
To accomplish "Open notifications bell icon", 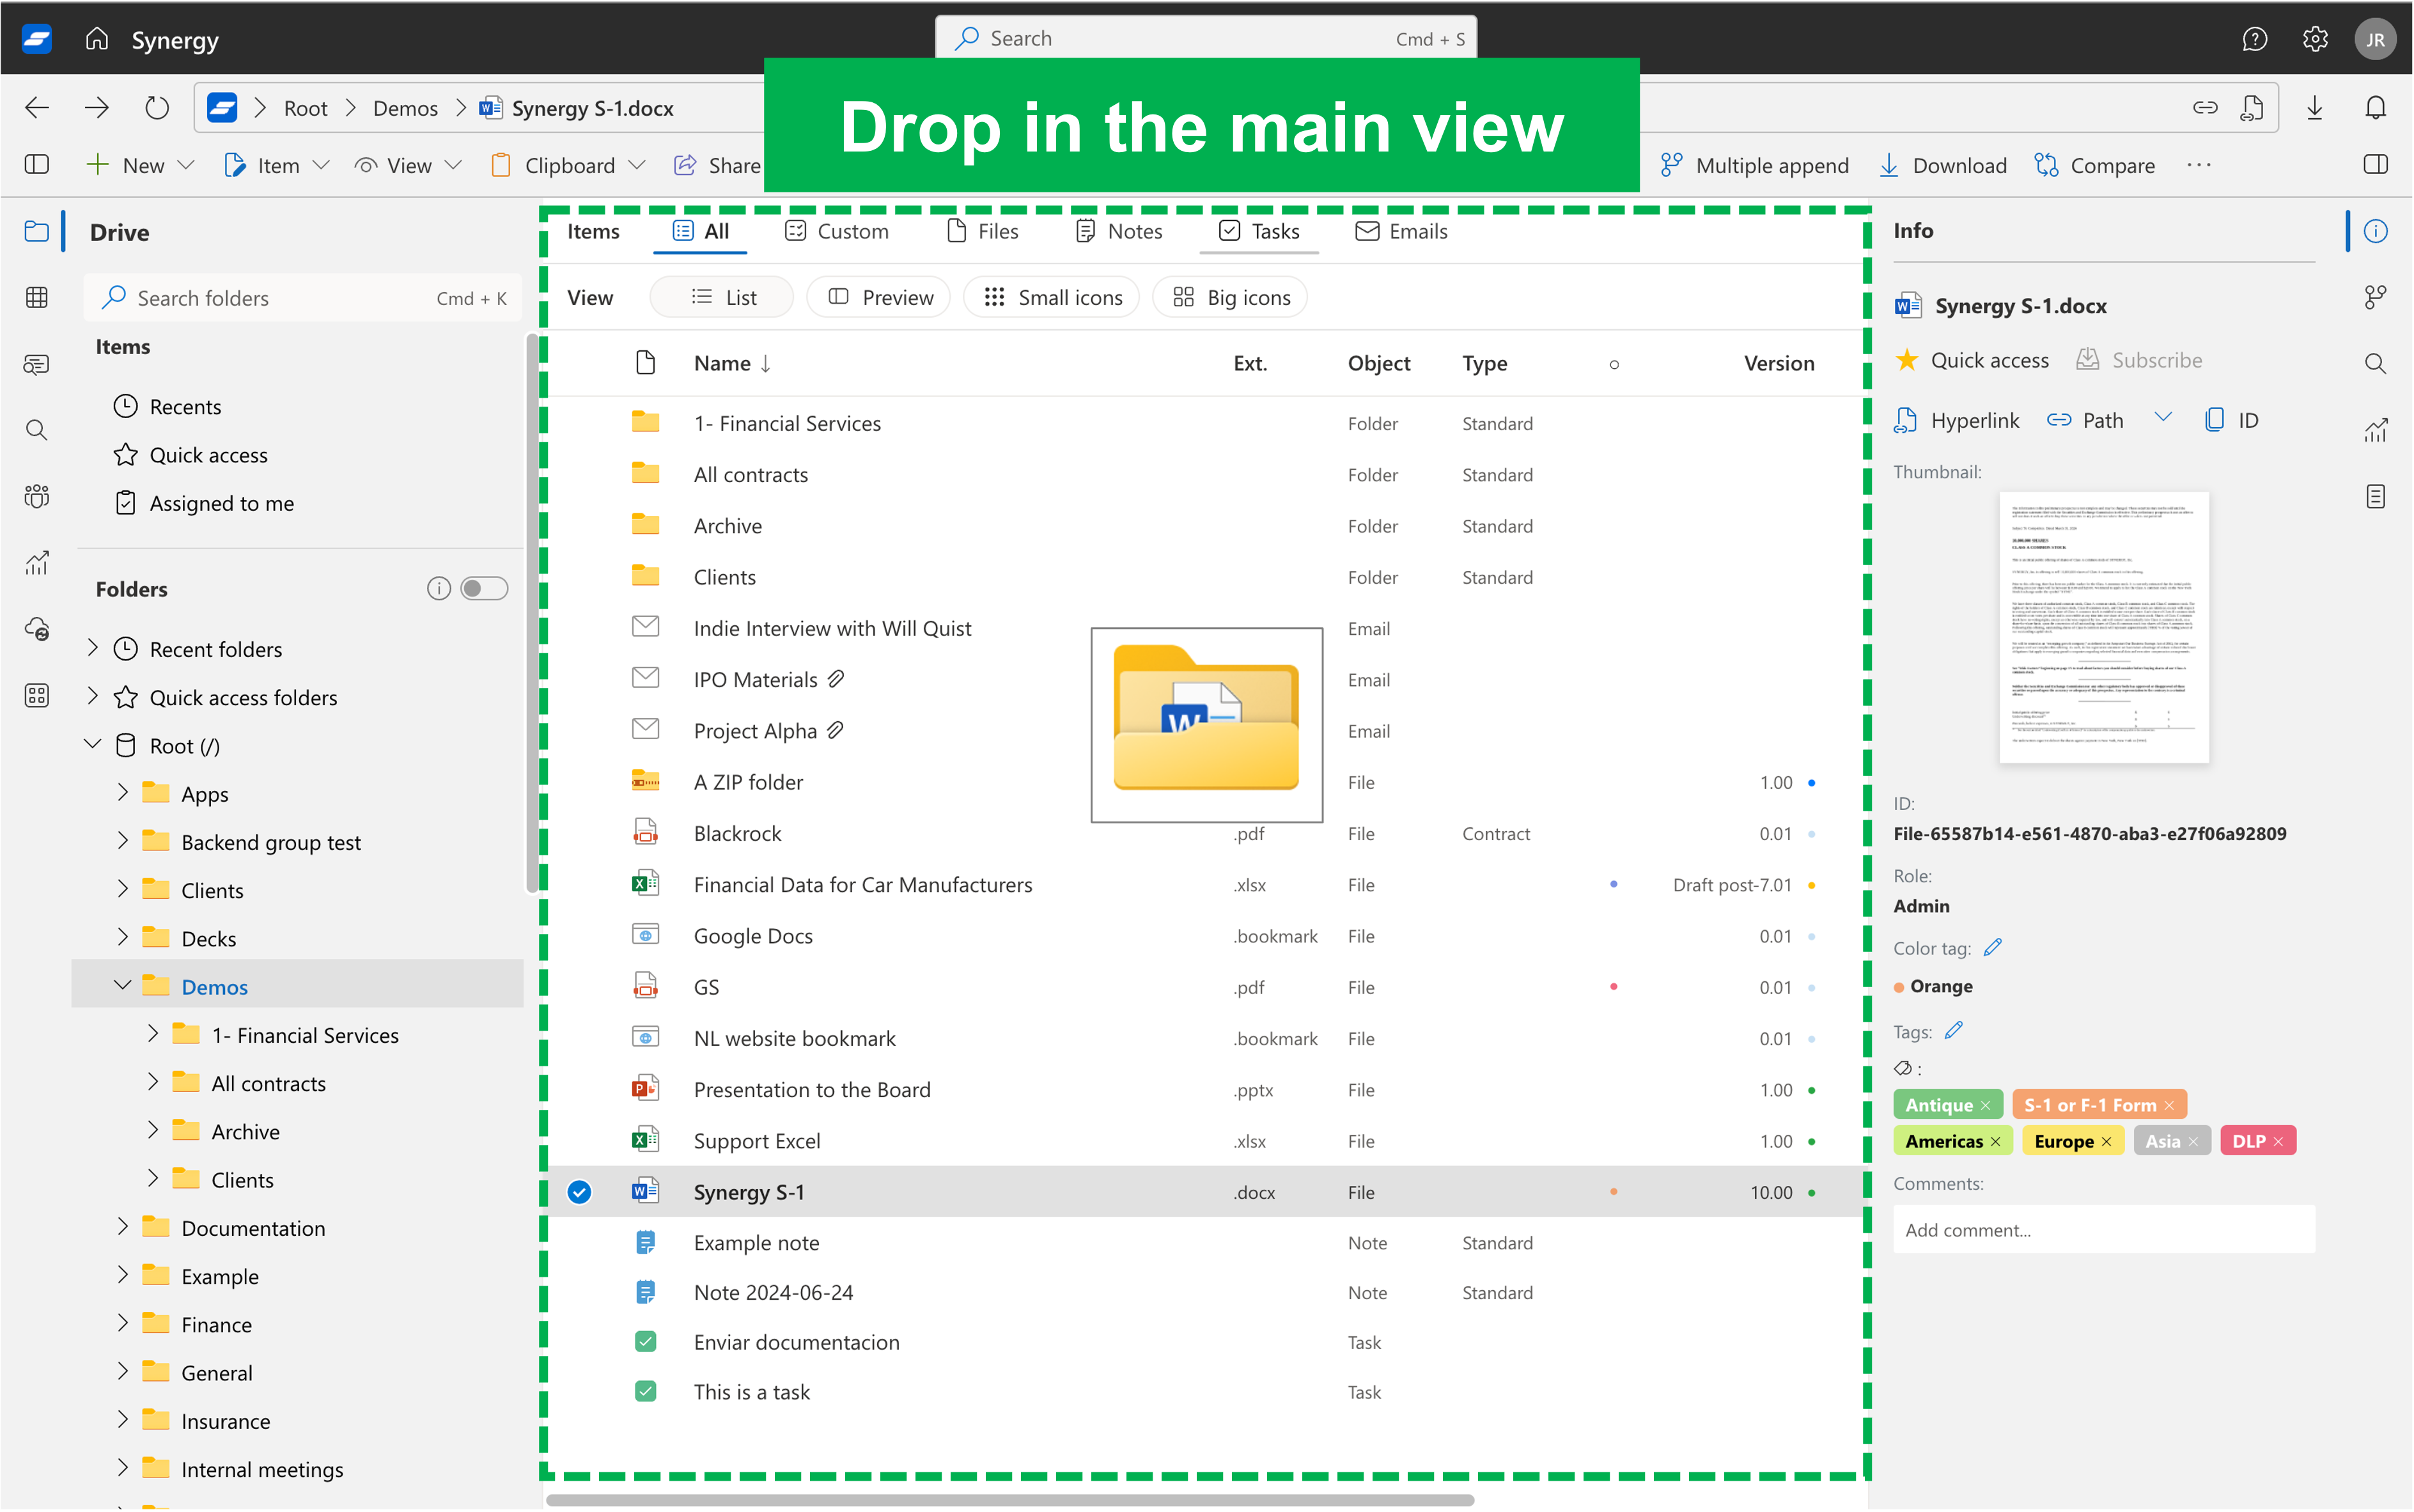I will click(x=2375, y=108).
